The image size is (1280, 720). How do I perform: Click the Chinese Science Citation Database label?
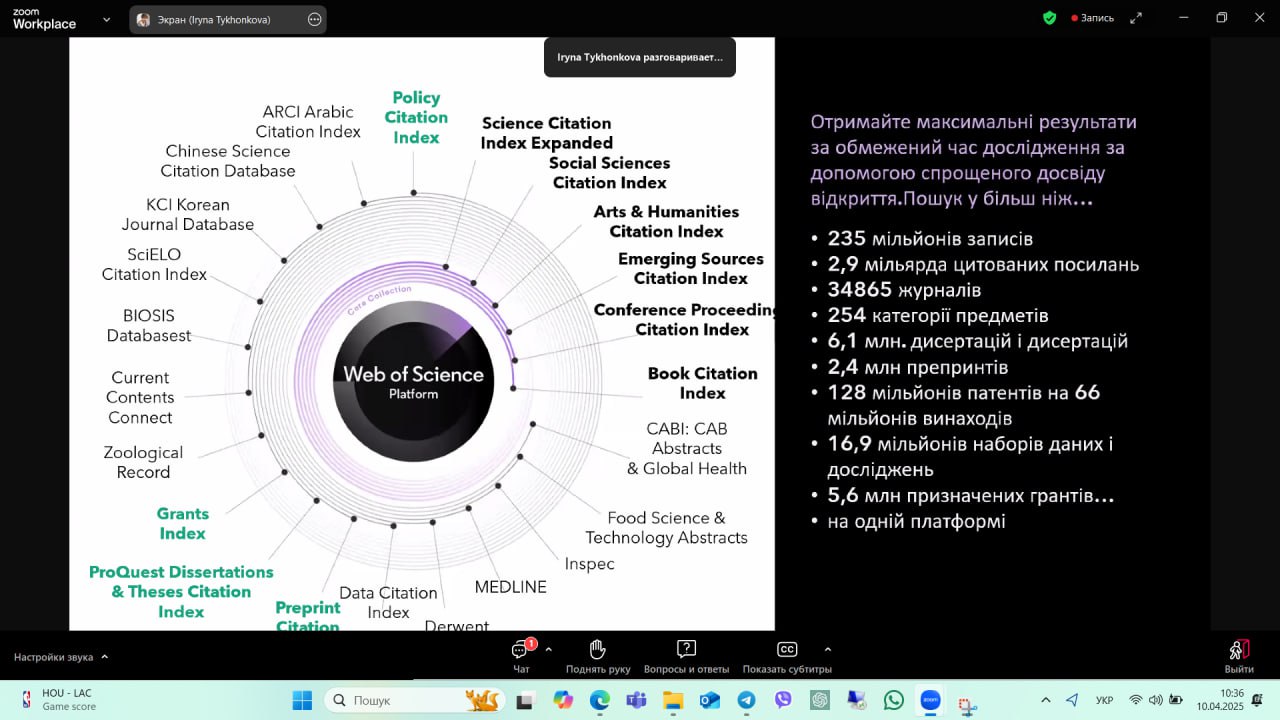click(228, 161)
